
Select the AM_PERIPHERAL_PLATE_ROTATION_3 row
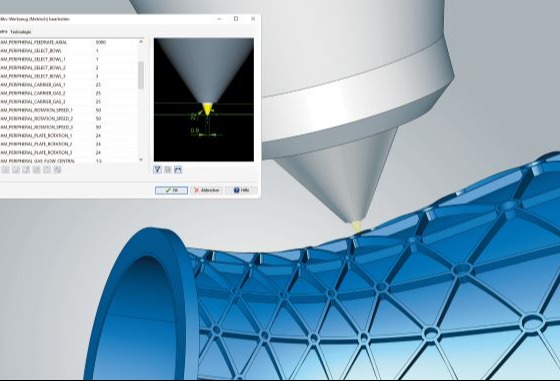(x=69, y=153)
